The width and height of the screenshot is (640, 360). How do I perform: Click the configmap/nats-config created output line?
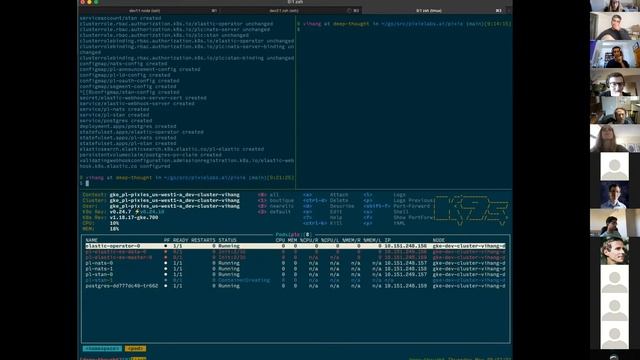(x=123, y=64)
